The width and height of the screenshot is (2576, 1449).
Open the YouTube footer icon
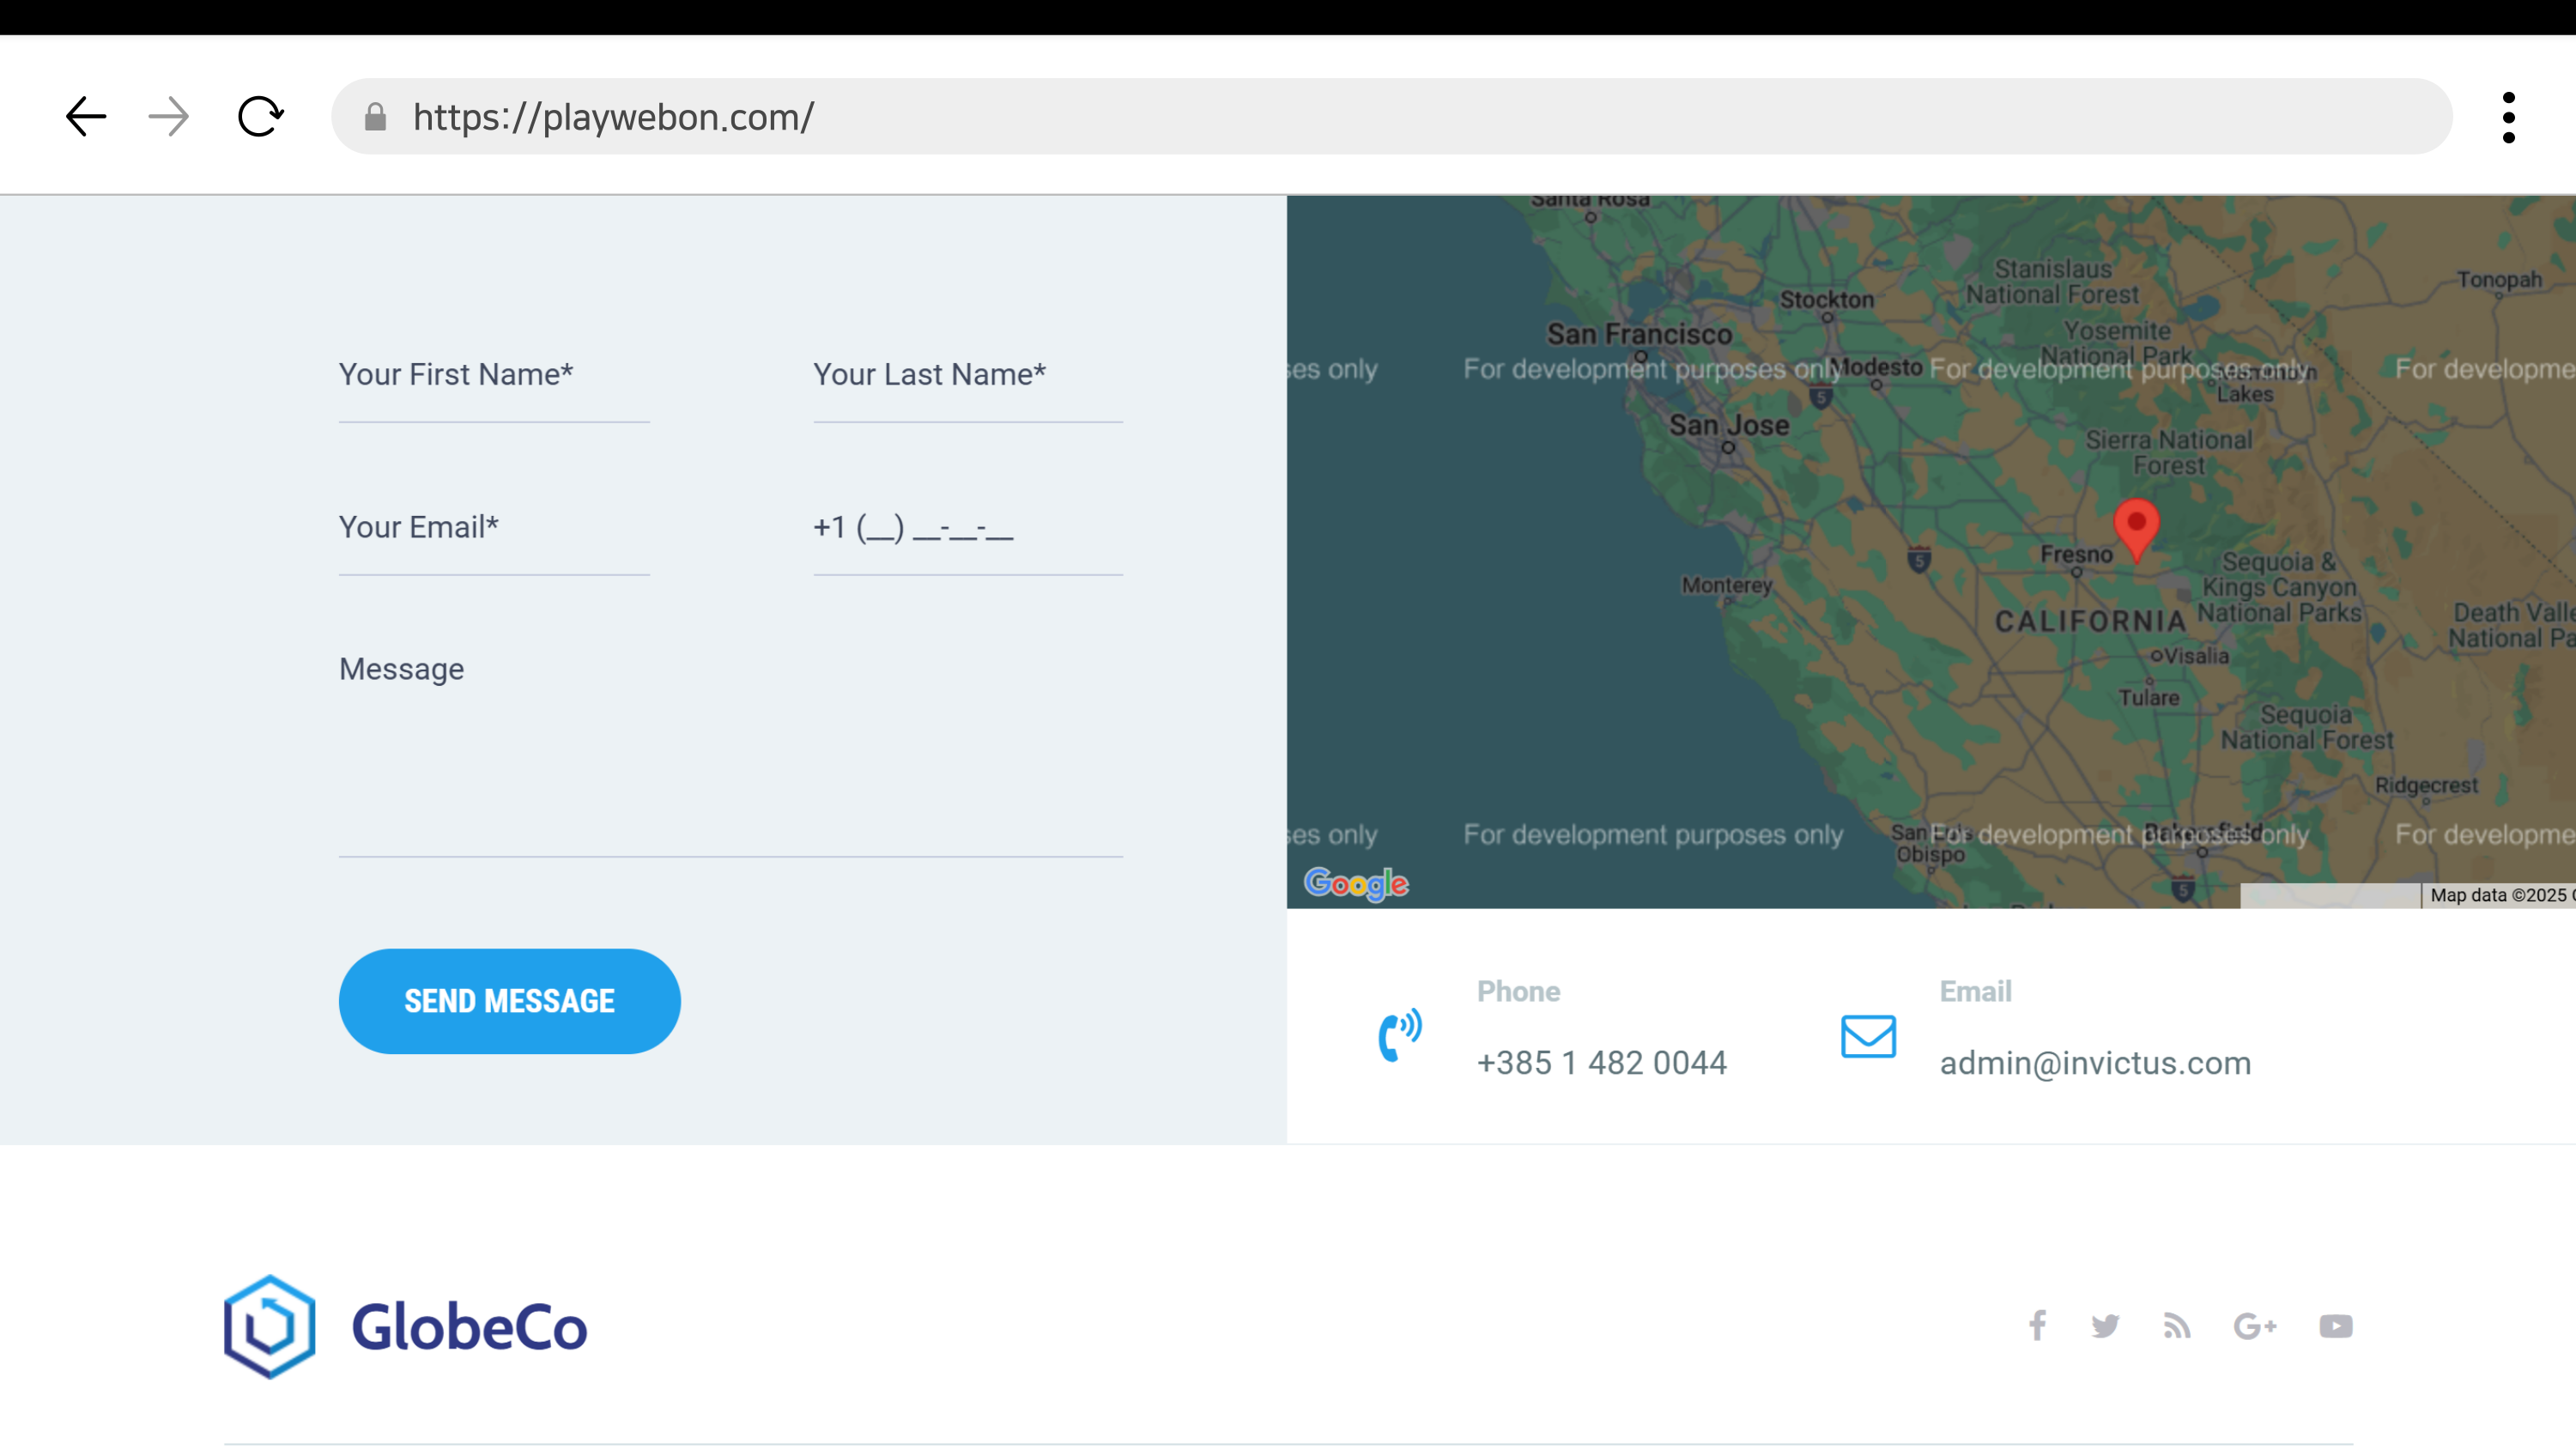click(2336, 1326)
